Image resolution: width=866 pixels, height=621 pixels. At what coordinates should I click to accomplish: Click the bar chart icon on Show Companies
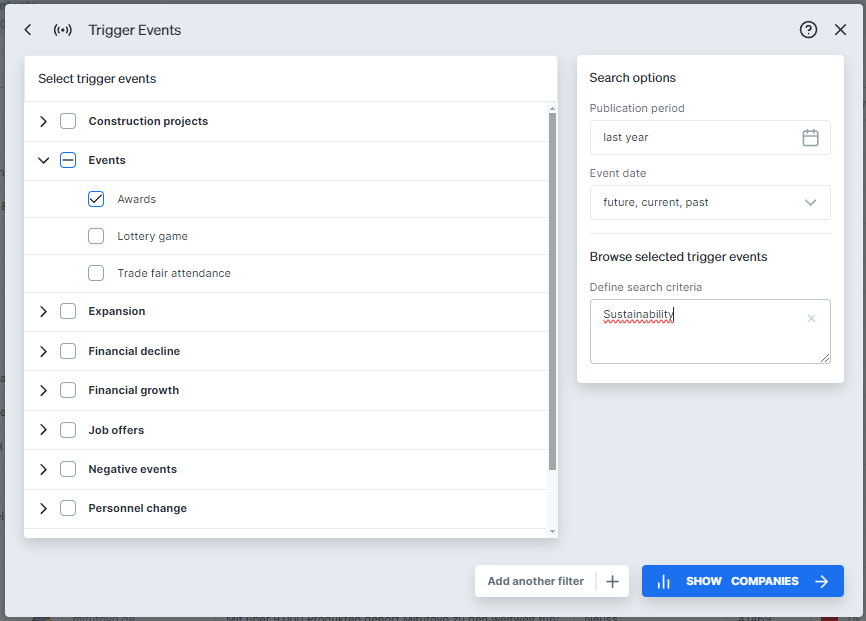(x=665, y=581)
